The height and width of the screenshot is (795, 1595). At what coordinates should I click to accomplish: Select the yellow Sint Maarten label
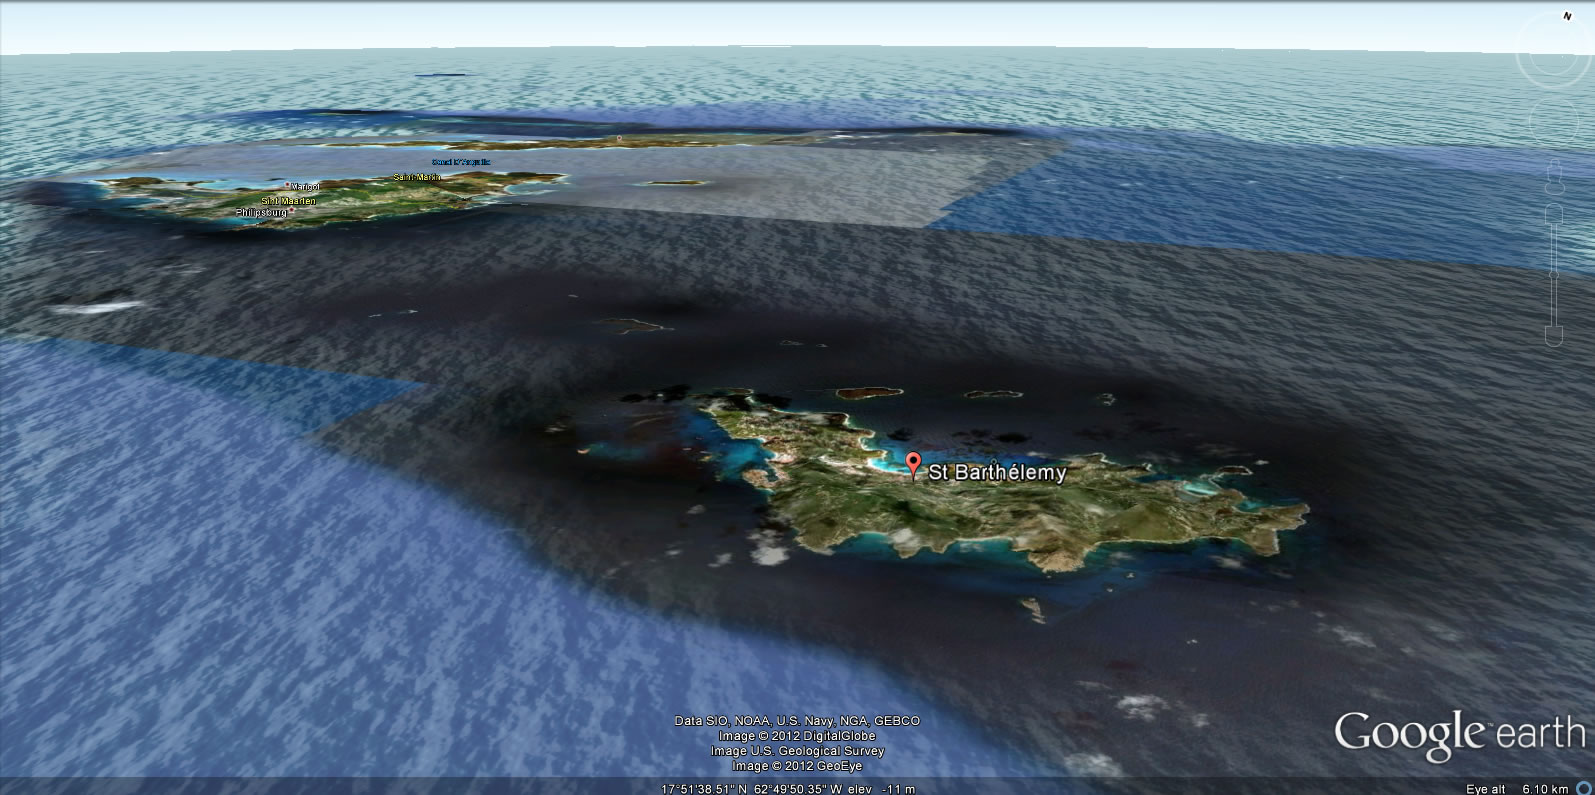click(289, 201)
